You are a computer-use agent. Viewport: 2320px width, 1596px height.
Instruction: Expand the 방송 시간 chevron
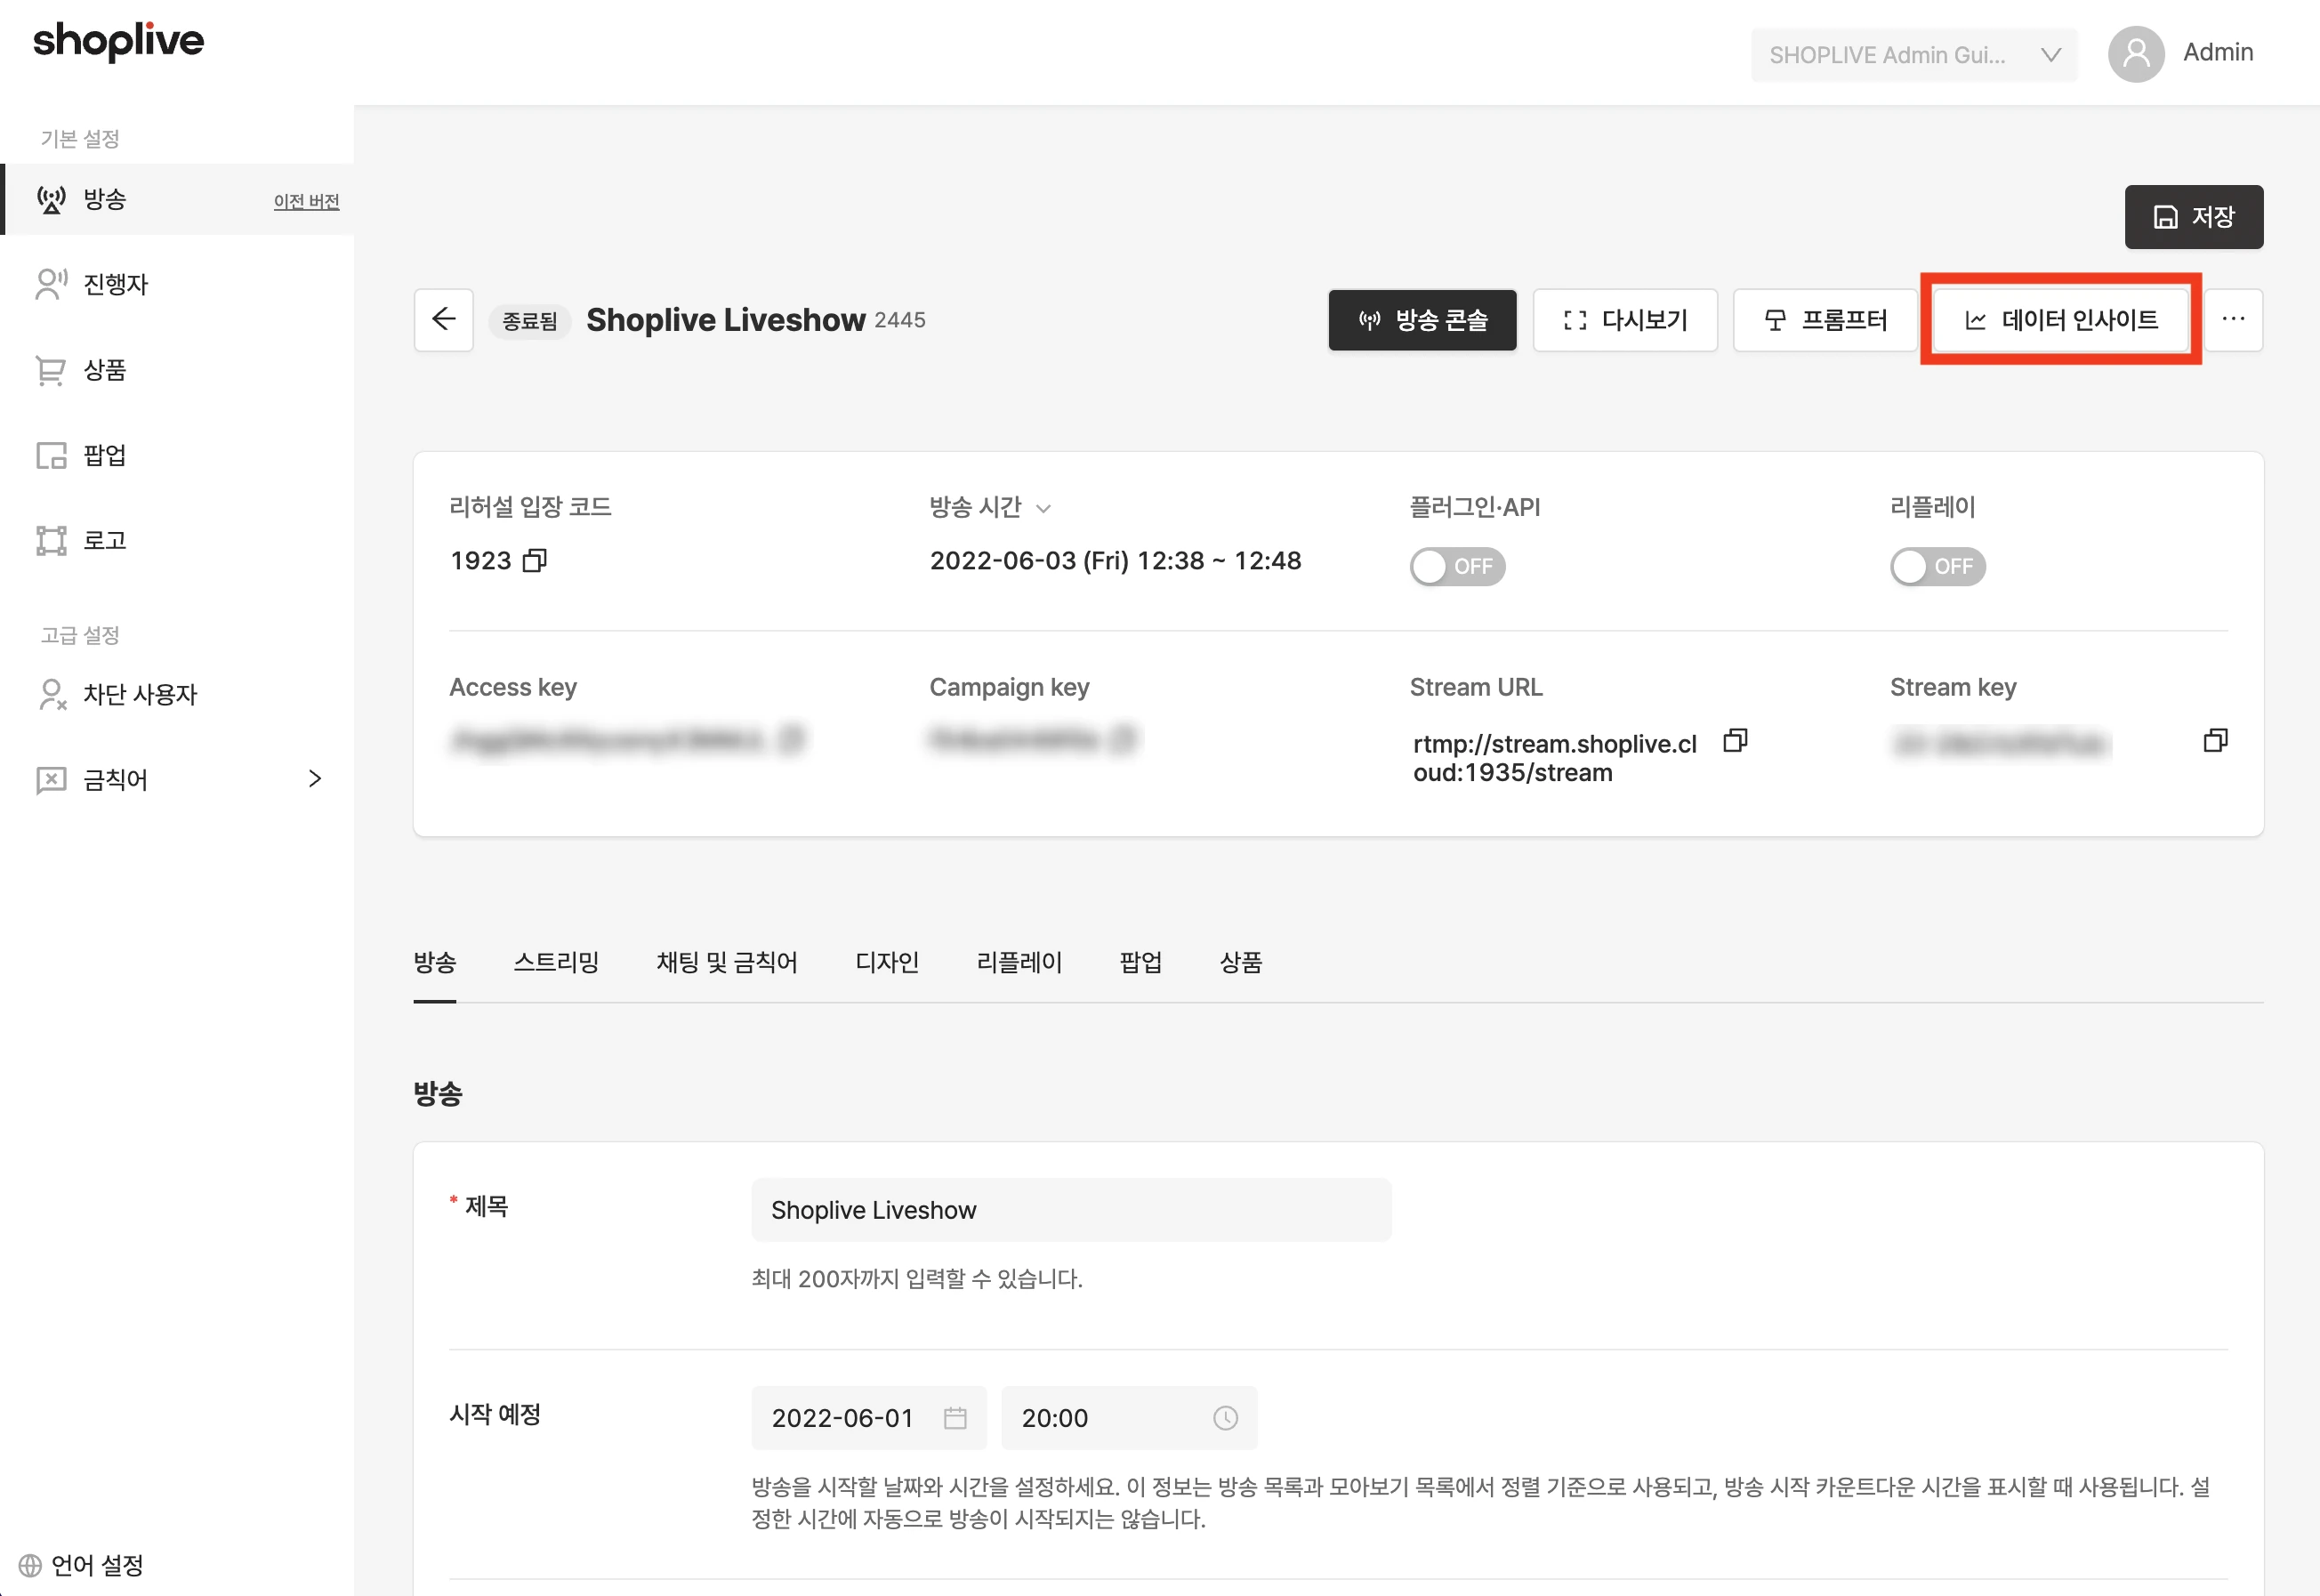(x=1043, y=509)
